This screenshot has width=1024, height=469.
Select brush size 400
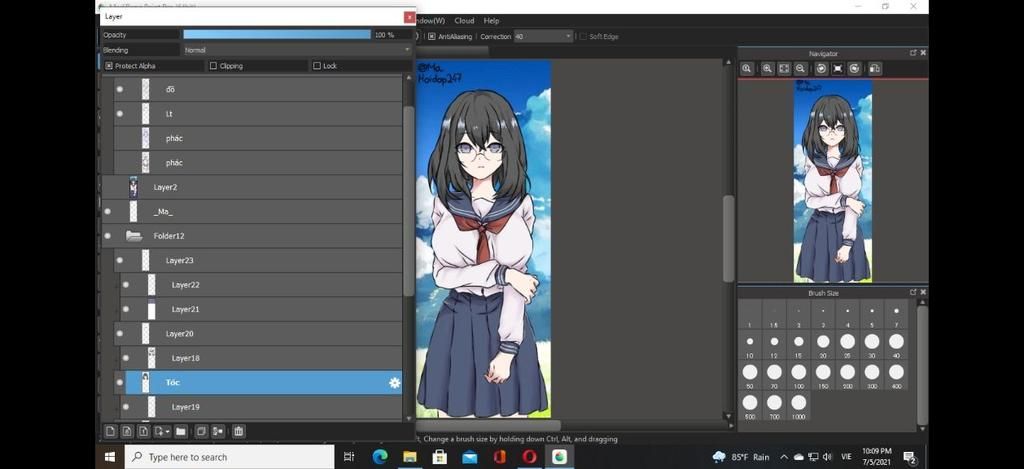pyautogui.click(x=896, y=376)
